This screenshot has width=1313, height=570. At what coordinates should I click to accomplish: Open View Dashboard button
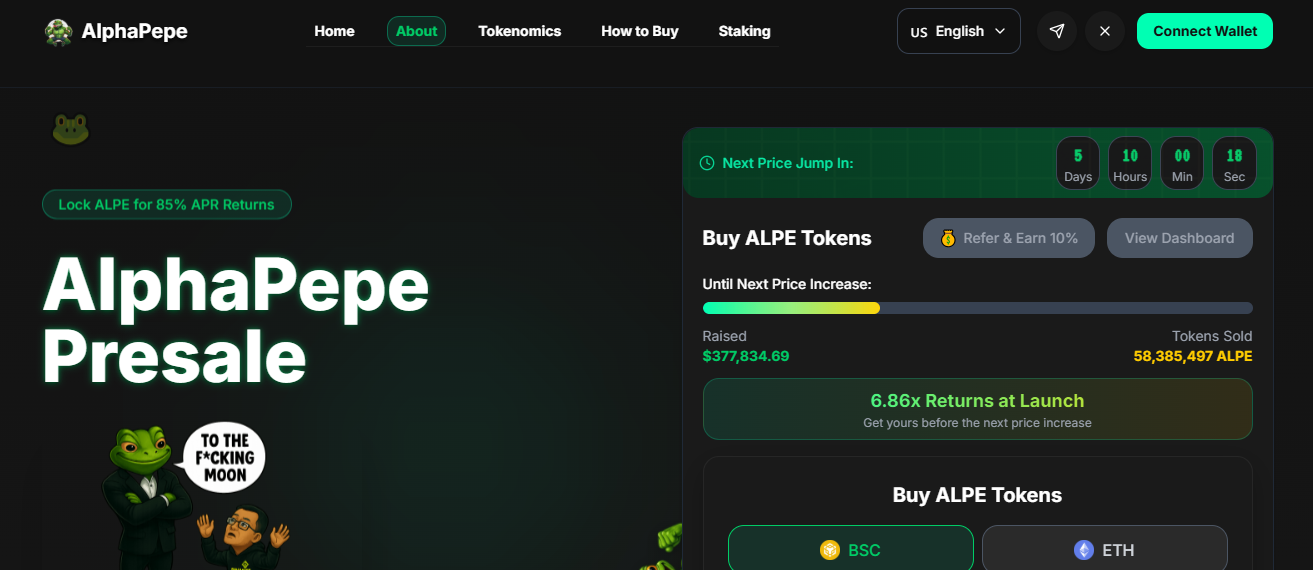click(1179, 238)
